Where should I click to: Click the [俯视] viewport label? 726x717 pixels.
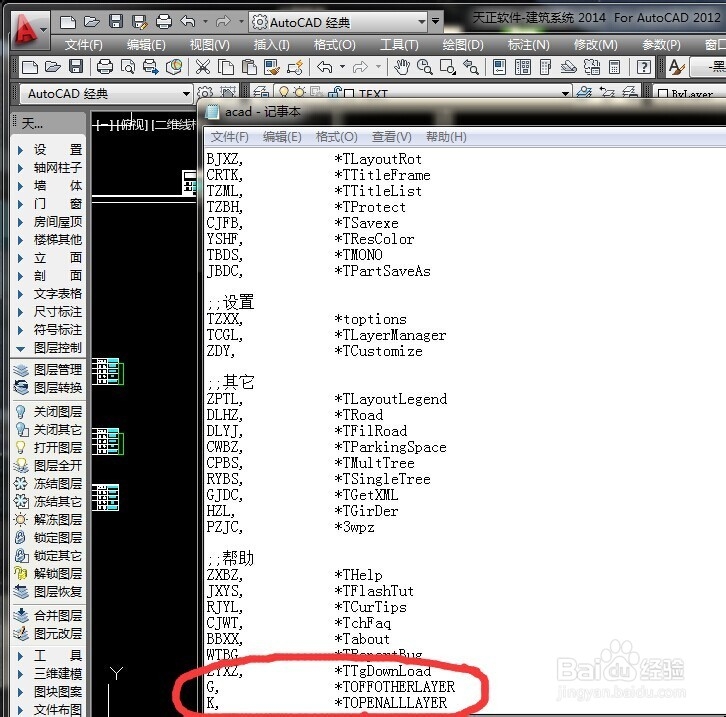[132, 125]
